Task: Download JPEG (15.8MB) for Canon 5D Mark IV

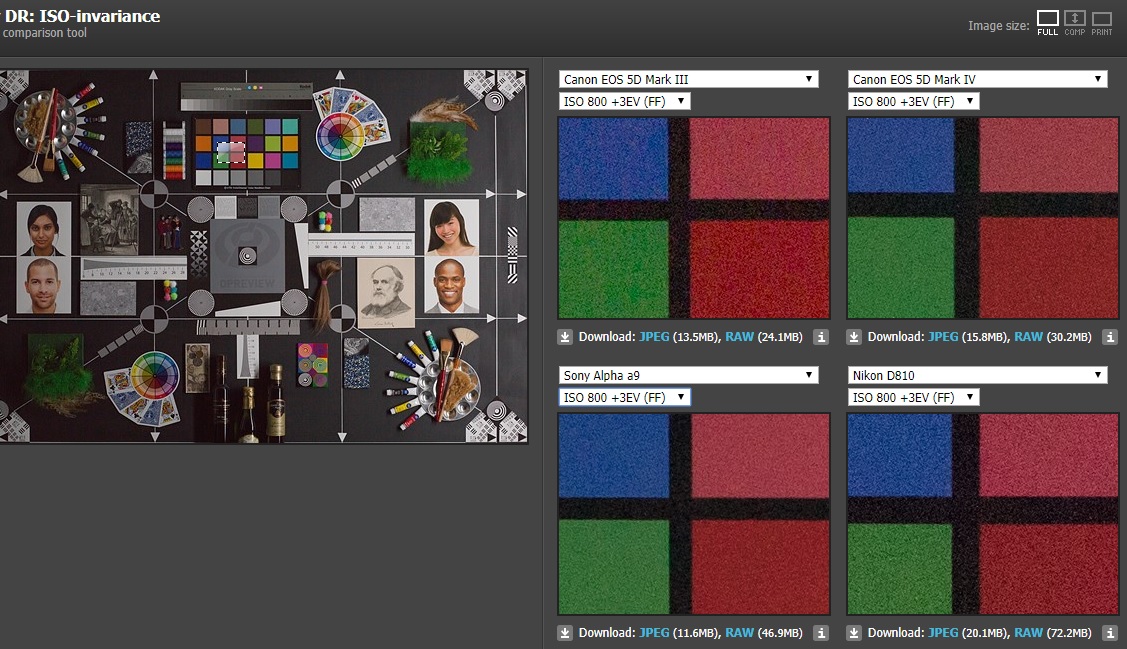Action: (x=943, y=337)
